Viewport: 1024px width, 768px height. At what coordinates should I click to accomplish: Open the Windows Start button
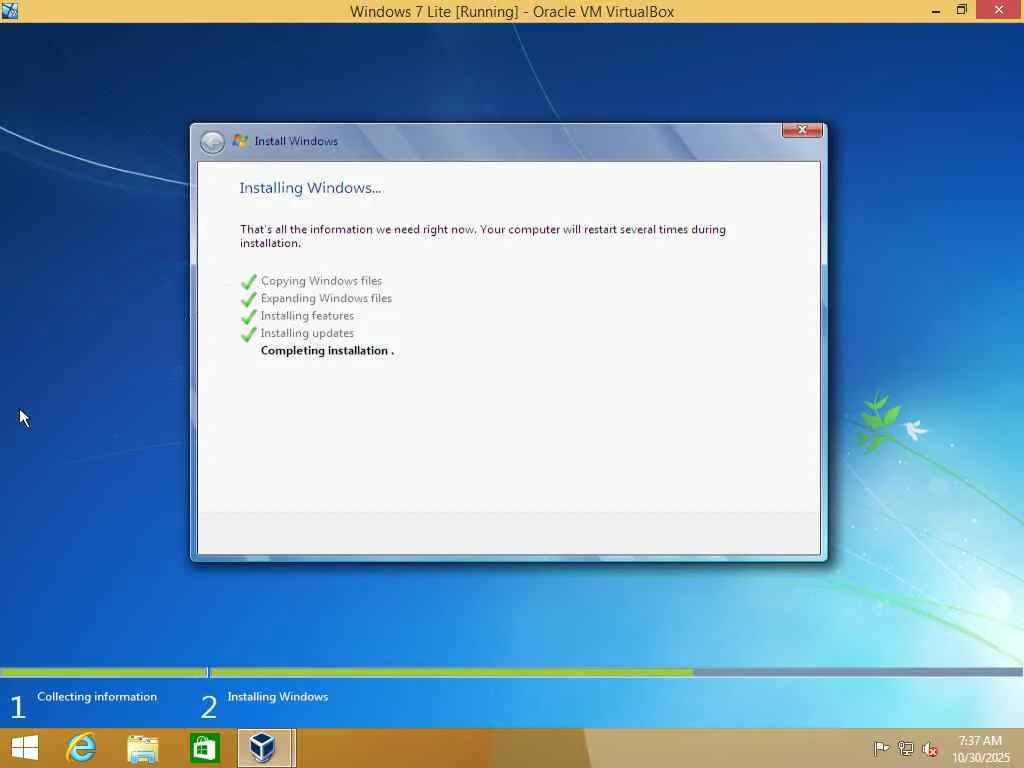pyautogui.click(x=25, y=748)
